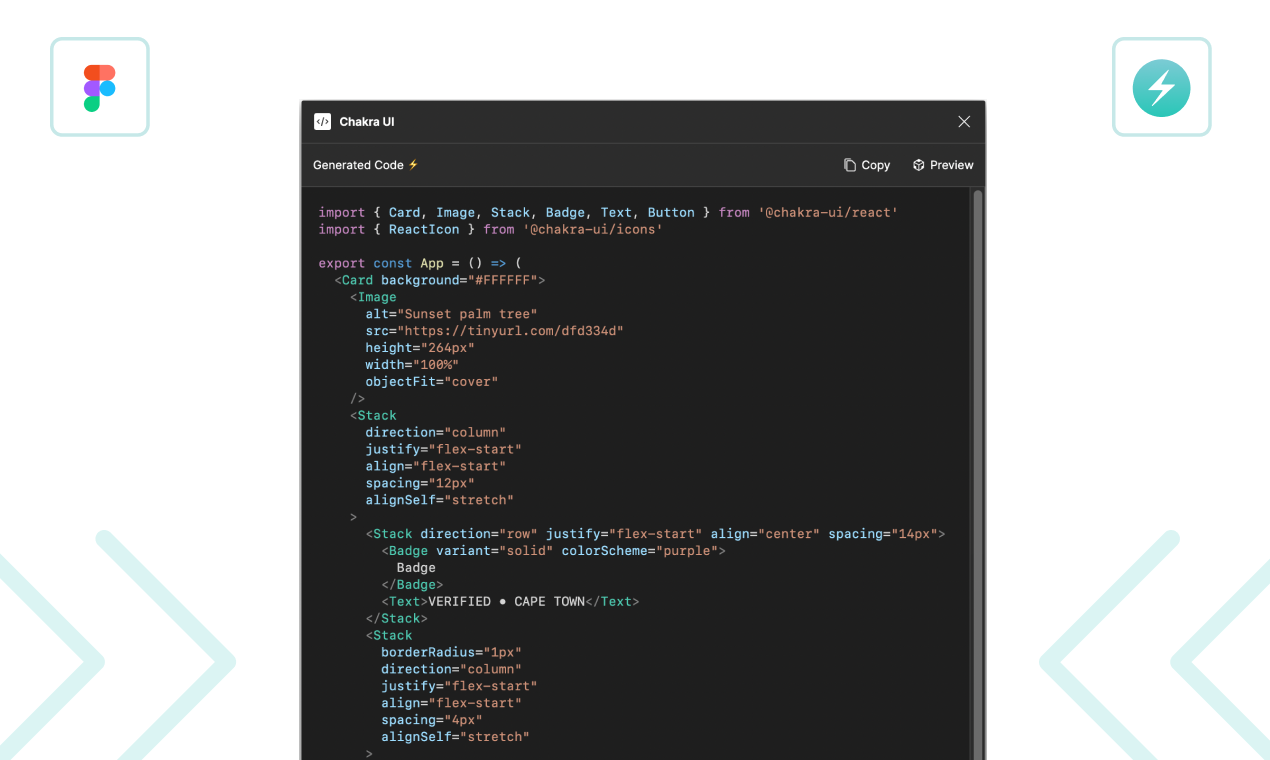This screenshot has width=1270, height=760.
Task: Click the Badge variant="solid" colorScheme purple line
Action: (x=553, y=551)
